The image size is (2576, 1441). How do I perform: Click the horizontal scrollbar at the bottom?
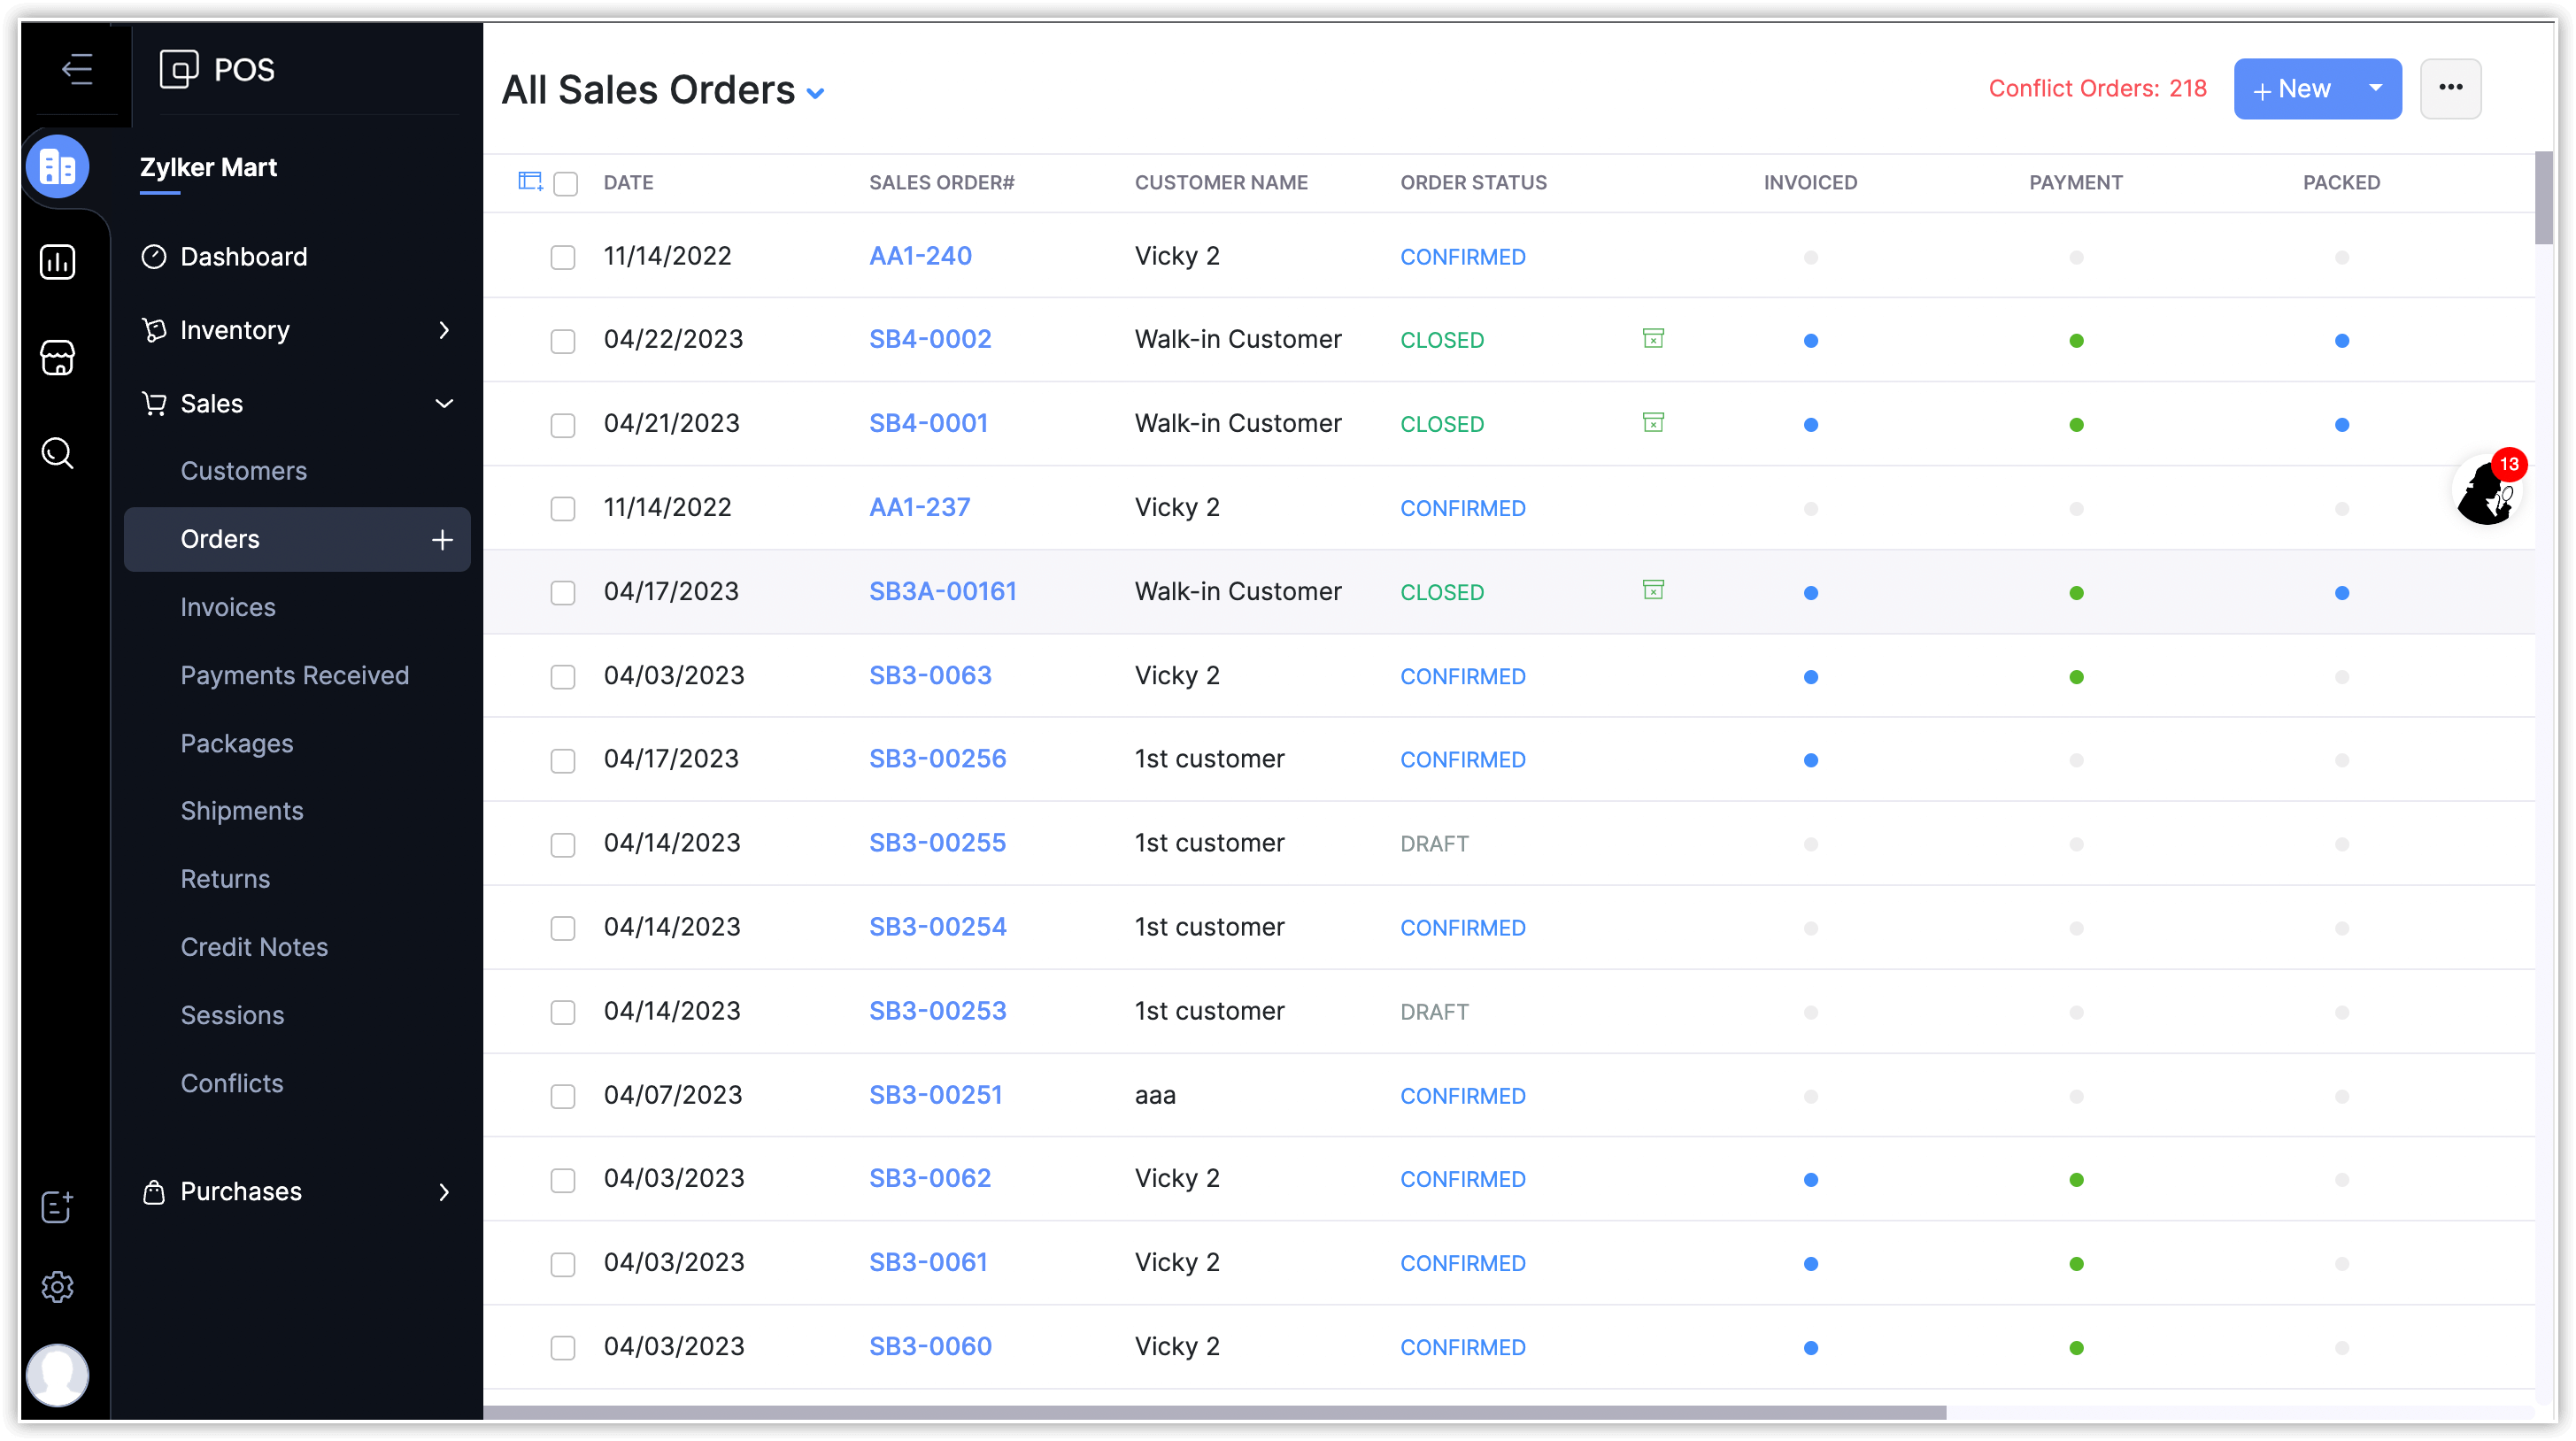[1214, 1412]
